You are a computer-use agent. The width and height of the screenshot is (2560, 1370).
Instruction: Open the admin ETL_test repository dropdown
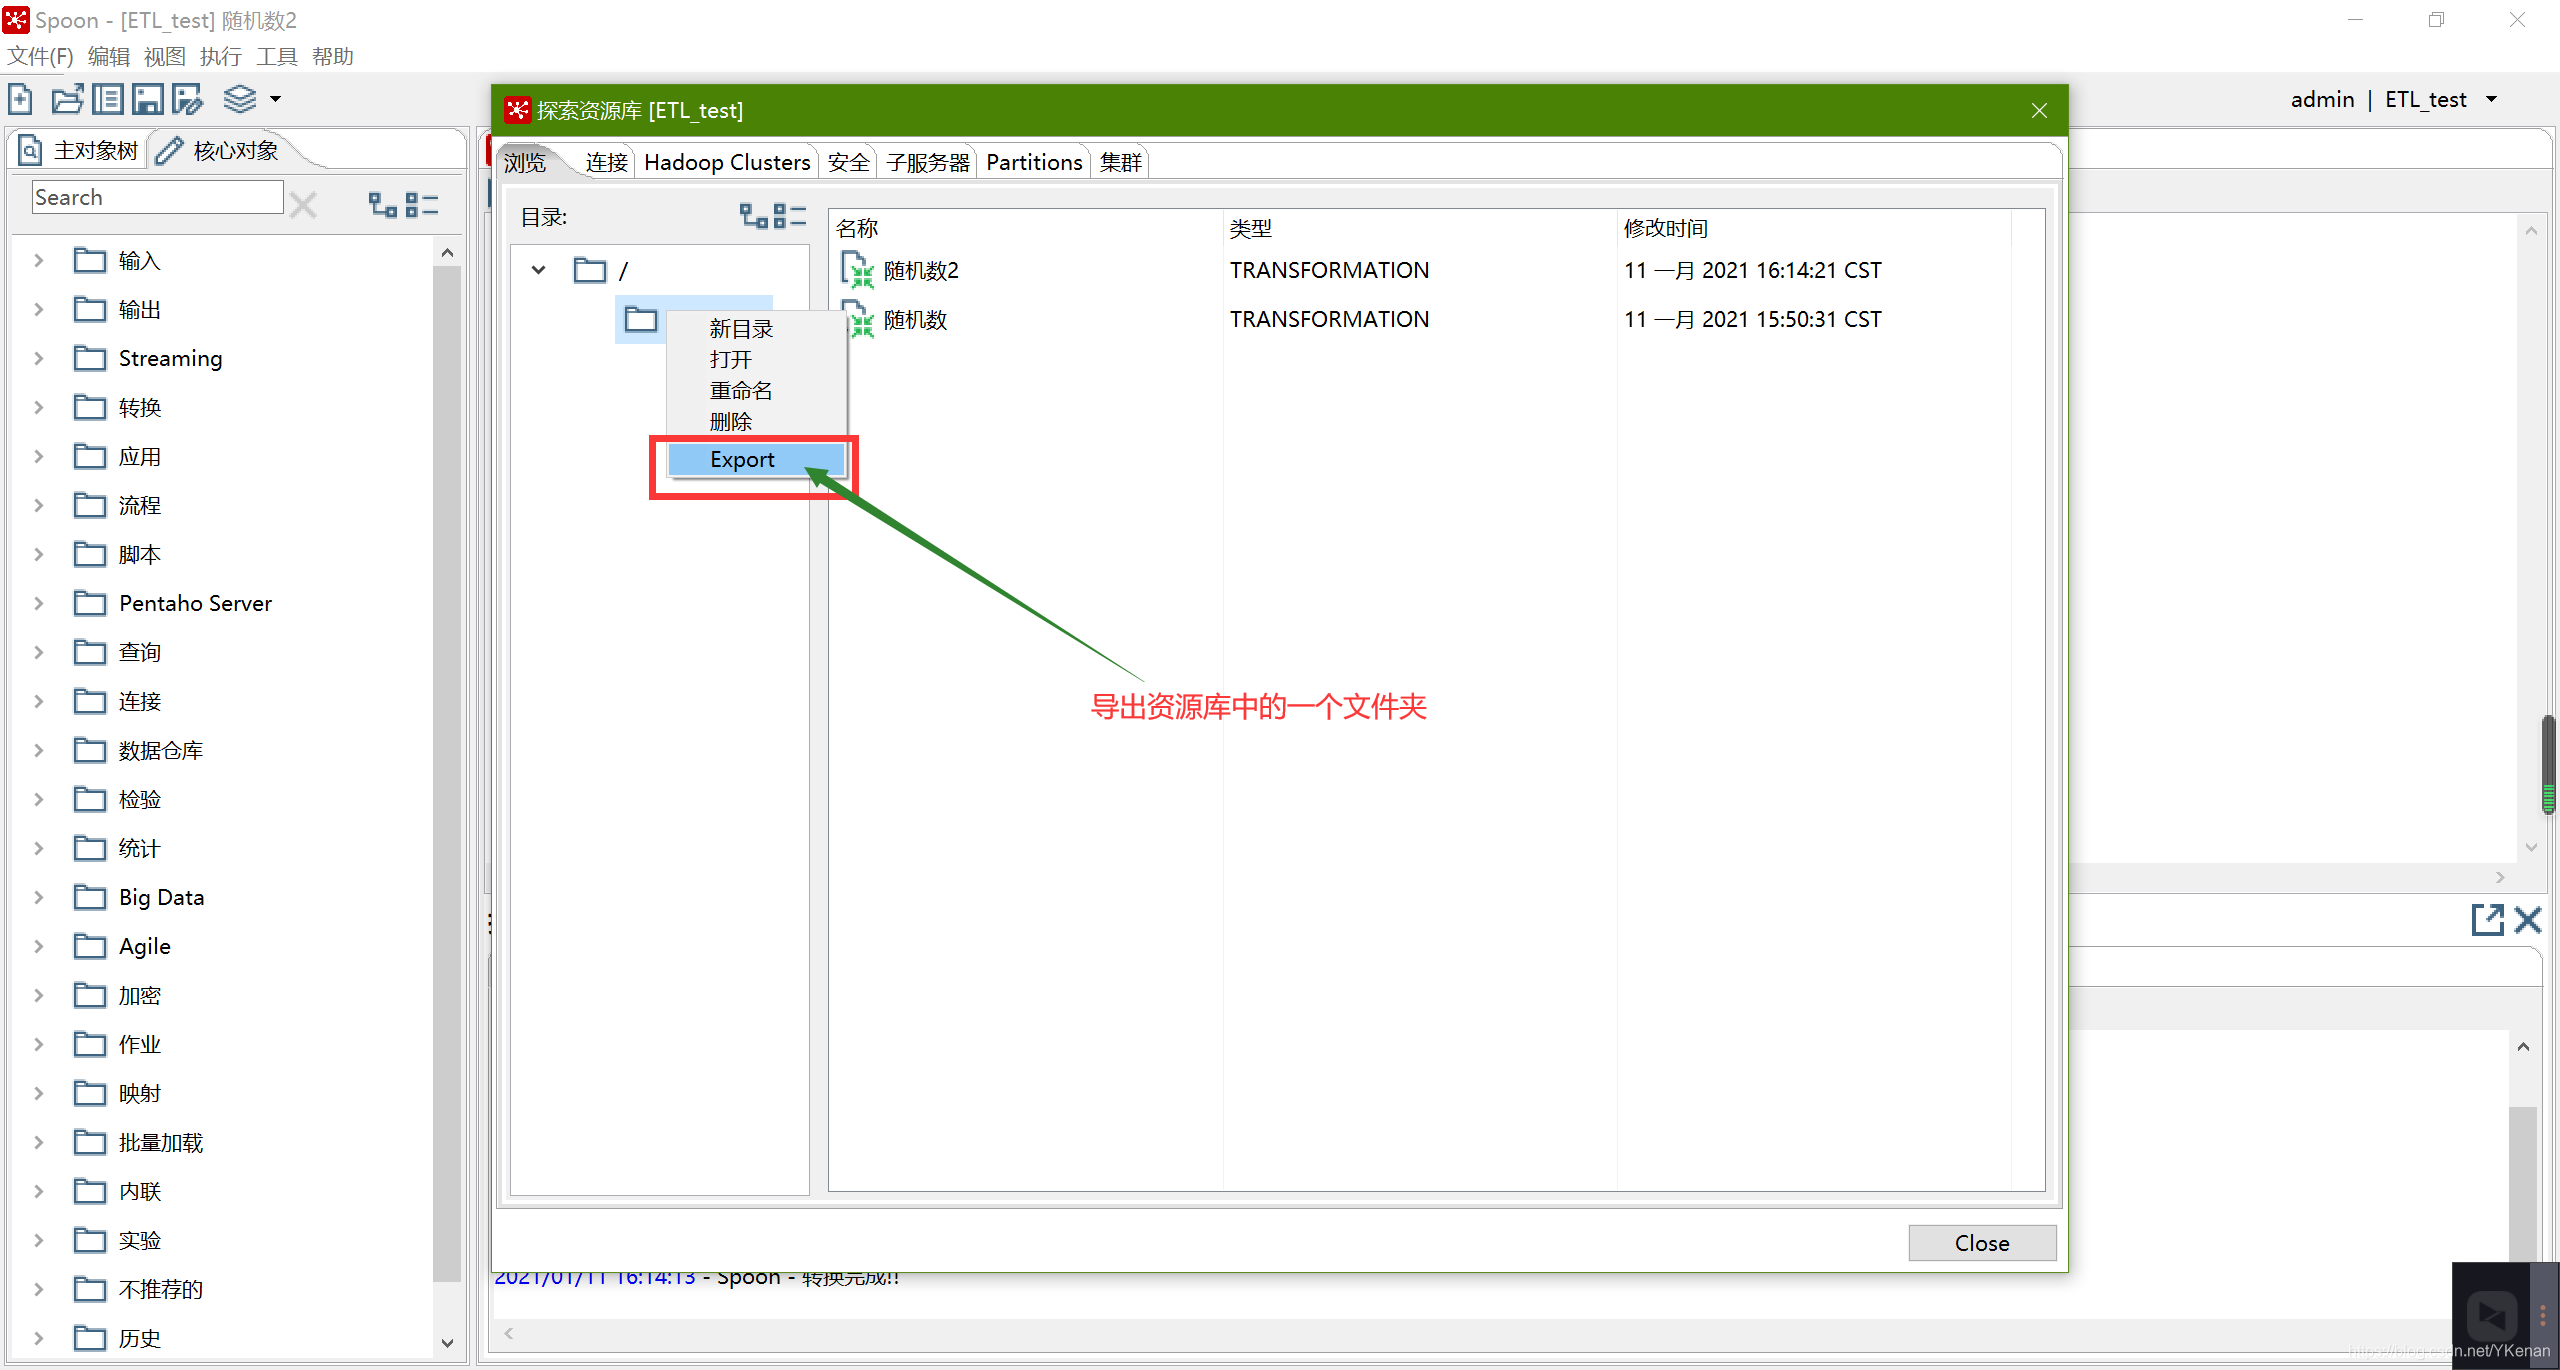click(2491, 99)
